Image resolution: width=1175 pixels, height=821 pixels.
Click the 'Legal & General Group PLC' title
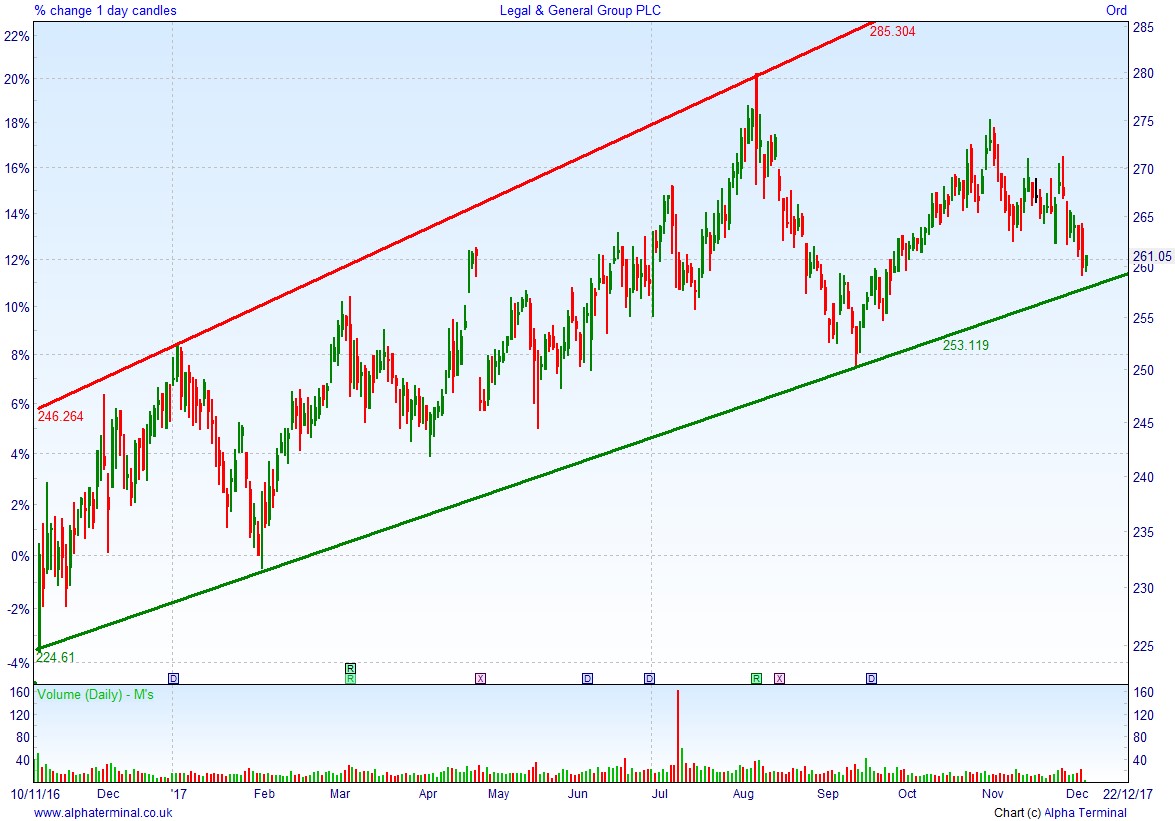[580, 10]
